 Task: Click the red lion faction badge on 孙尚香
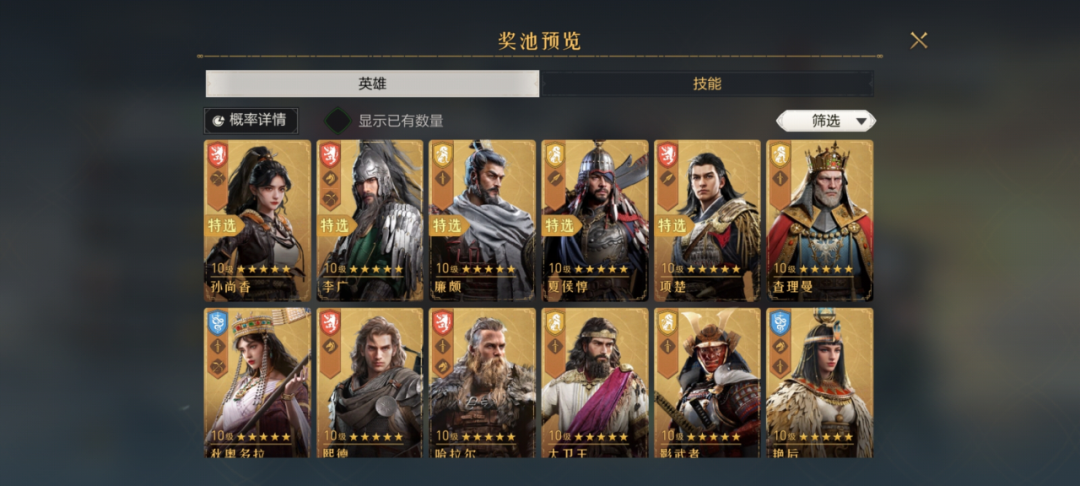[218, 155]
